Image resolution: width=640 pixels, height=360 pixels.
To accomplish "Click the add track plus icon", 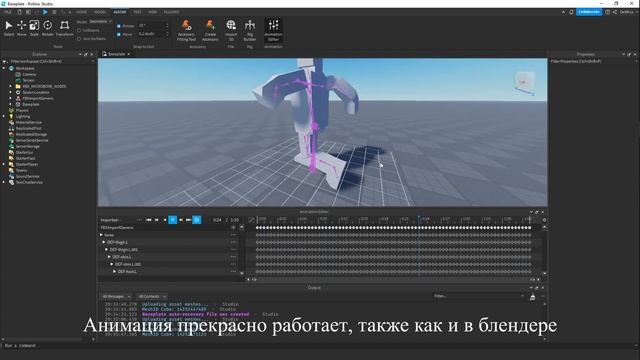I will (x=233, y=227).
